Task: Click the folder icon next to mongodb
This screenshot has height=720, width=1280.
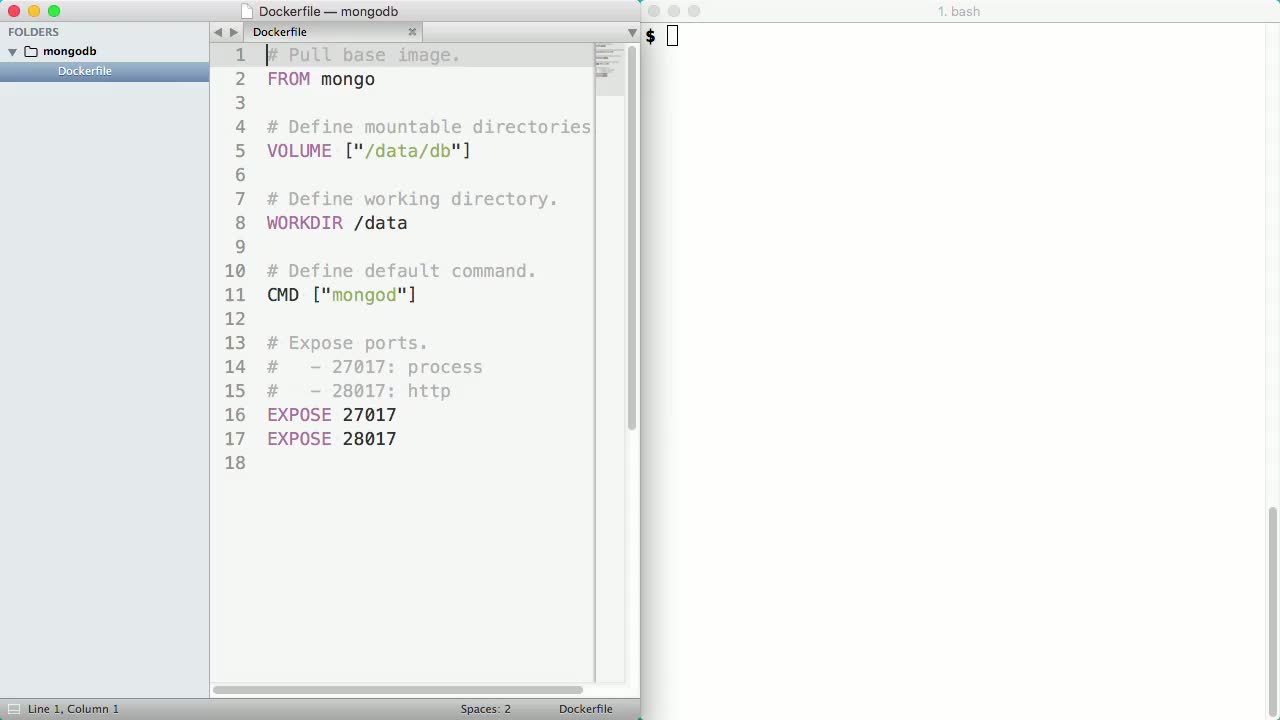Action: 31,51
